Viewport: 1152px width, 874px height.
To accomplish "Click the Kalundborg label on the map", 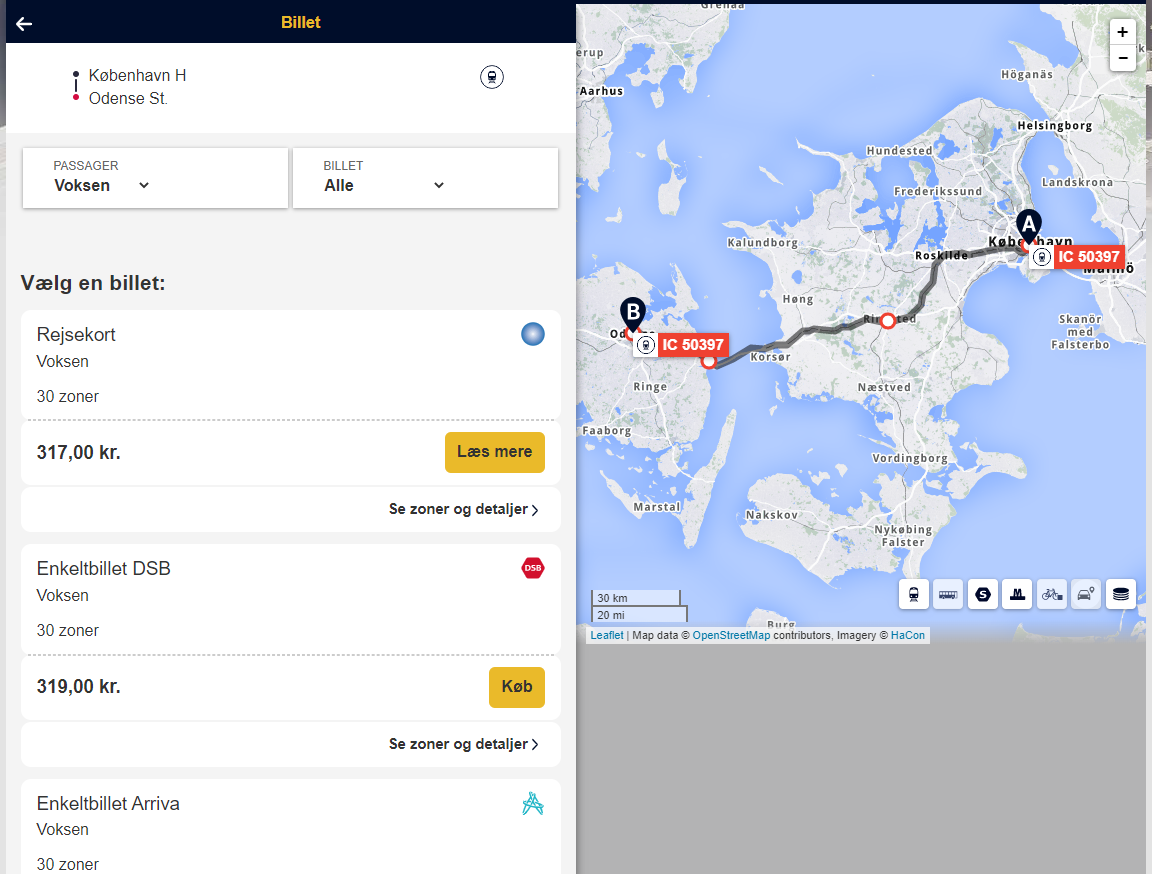I will coord(762,242).
